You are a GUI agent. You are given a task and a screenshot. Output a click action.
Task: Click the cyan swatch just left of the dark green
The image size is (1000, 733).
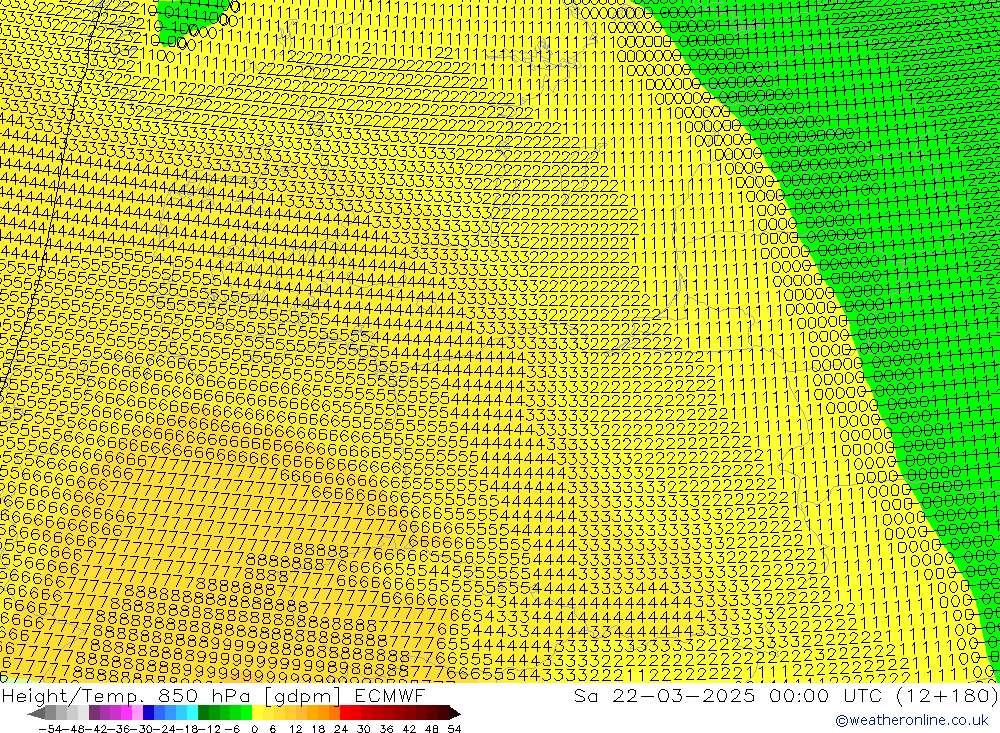[192, 713]
